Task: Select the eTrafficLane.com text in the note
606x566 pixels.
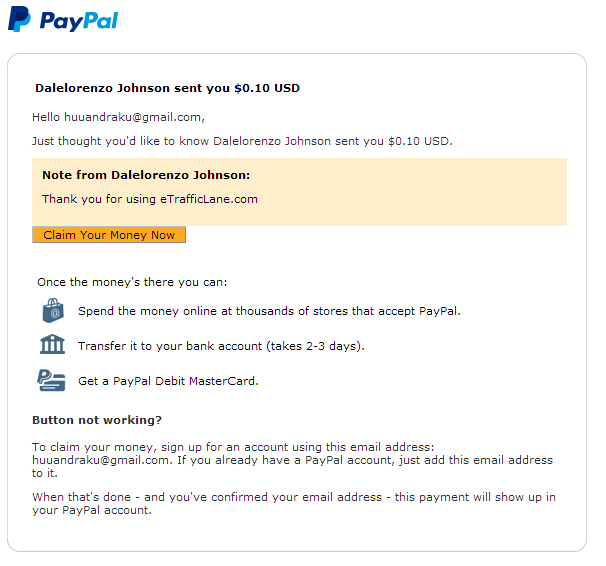Action: (x=209, y=199)
